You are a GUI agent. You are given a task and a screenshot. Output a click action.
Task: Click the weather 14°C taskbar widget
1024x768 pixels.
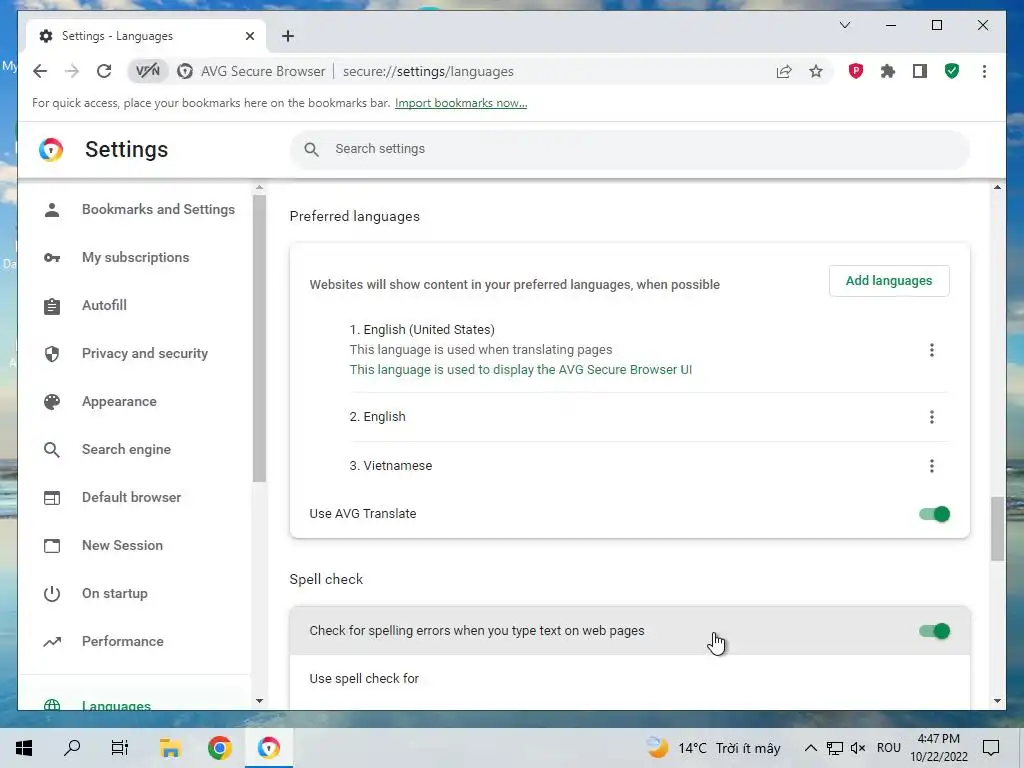(x=713, y=748)
